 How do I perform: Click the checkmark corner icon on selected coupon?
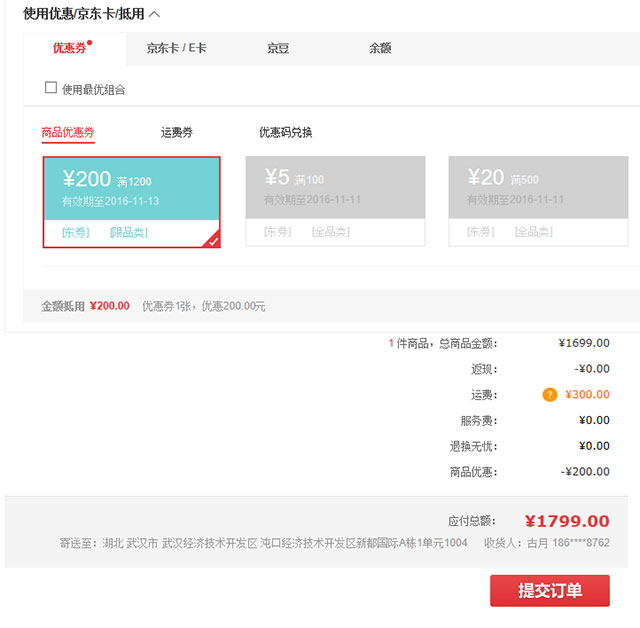212,240
